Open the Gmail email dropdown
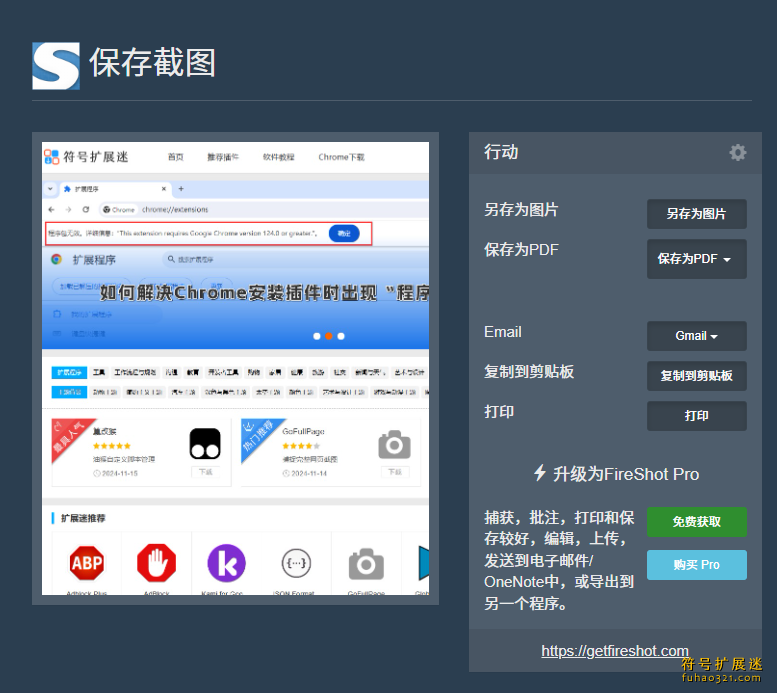Viewport: 777px width, 693px height. [x=696, y=336]
